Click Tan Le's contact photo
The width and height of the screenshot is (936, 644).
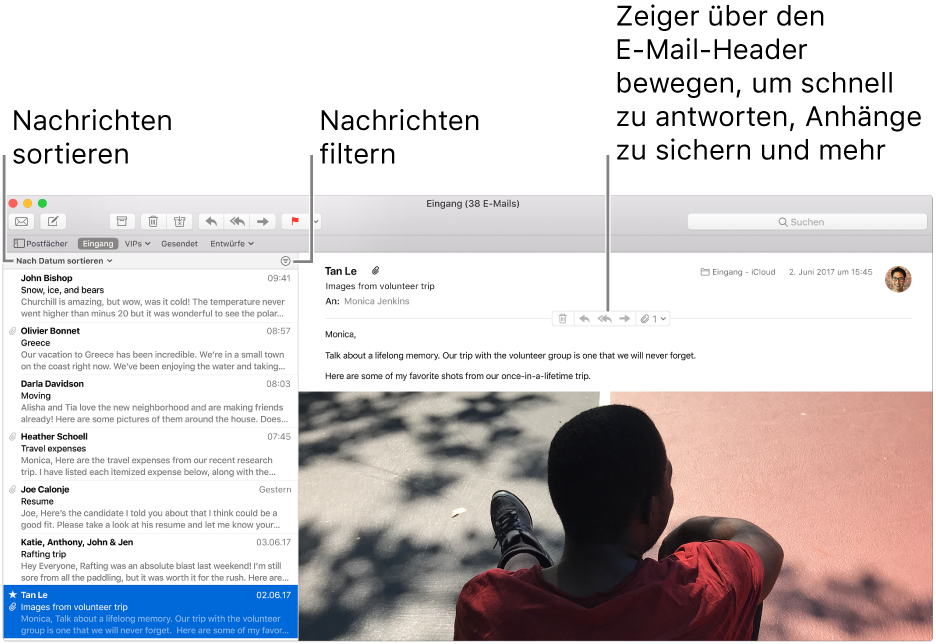pos(898,279)
